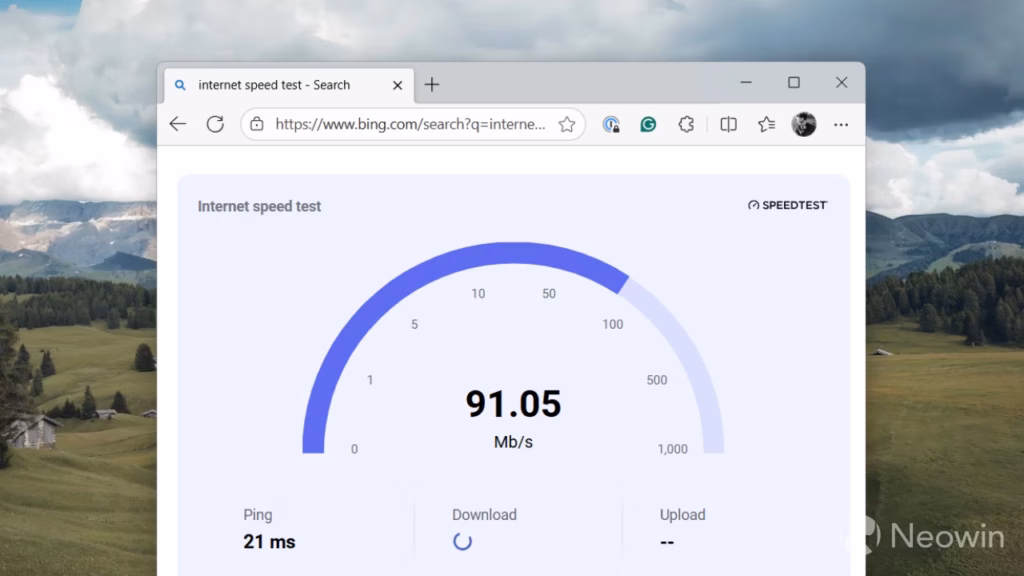Add this page to favorites with star

pos(566,124)
